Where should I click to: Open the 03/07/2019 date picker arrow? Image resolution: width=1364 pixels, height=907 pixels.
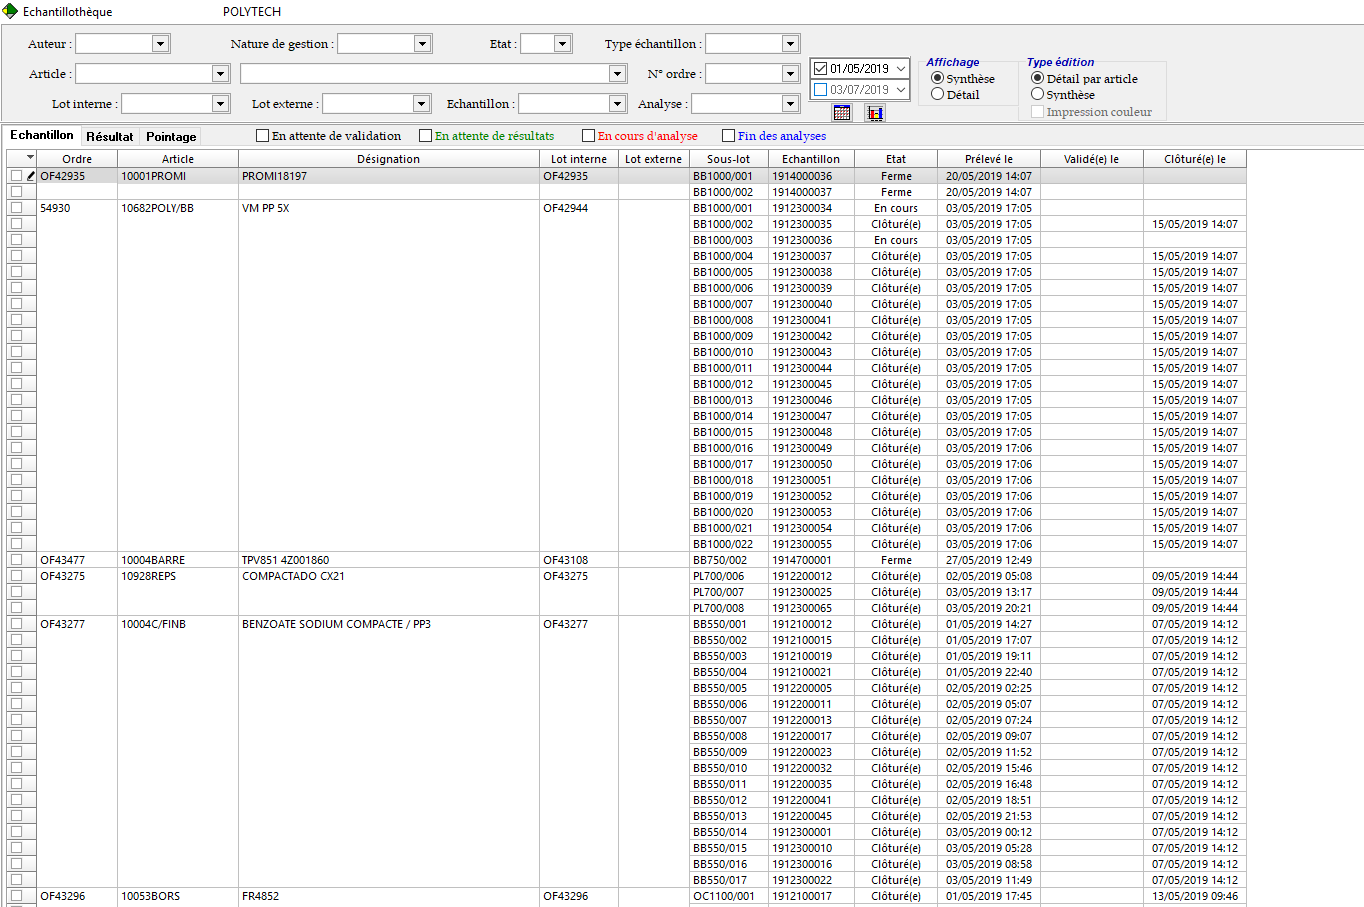click(900, 90)
